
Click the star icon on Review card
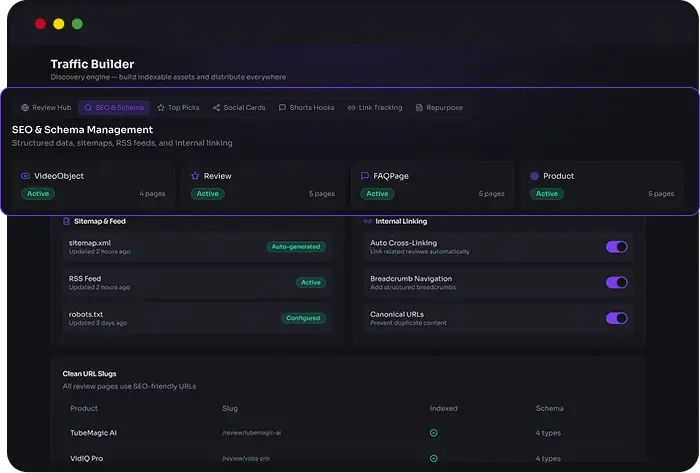(x=195, y=176)
